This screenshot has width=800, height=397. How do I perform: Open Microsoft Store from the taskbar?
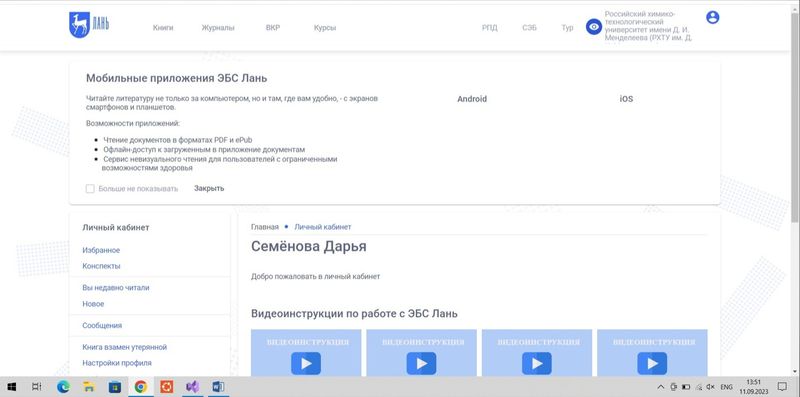pyautogui.click(x=115, y=387)
